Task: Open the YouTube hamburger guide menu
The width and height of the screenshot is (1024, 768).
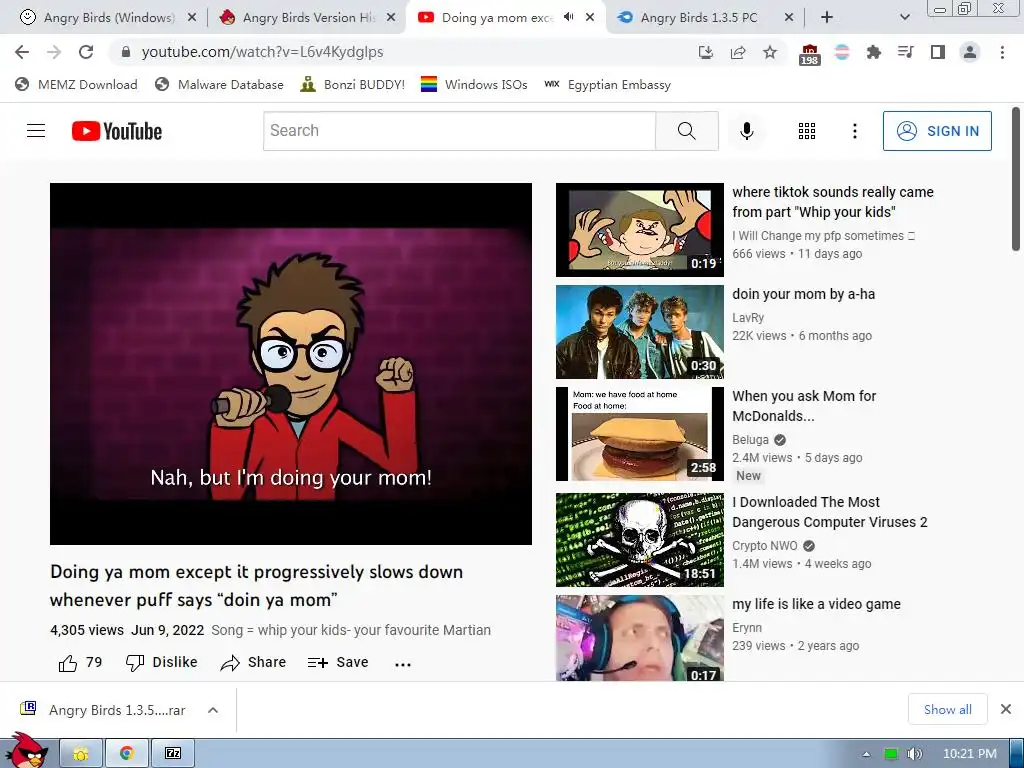Action: (x=36, y=131)
